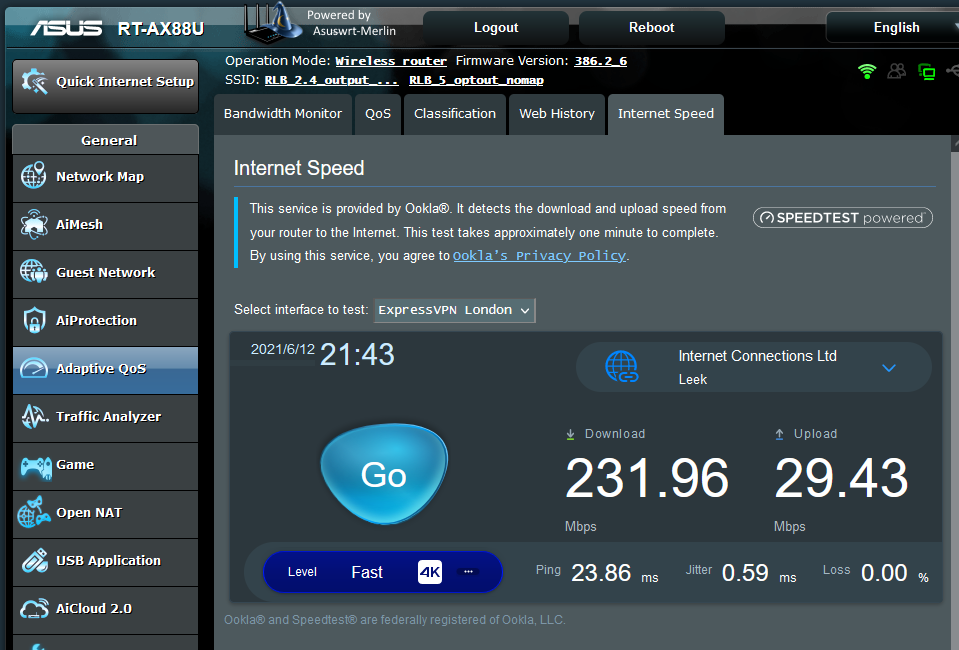
Task: Click the firmware version 386.2_6 link
Action: [x=601, y=61]
